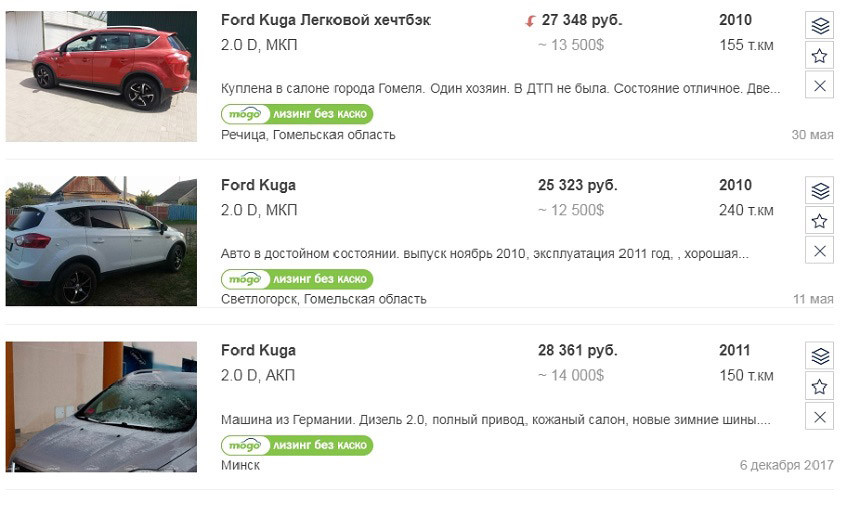
Task: Remove the 28 361 руб. listing with X
Action: tap(820, 416)
